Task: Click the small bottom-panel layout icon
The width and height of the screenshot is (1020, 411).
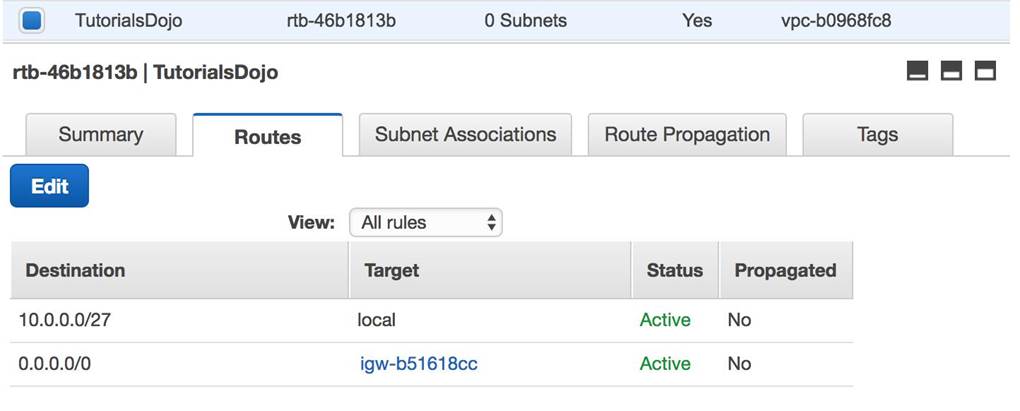Action: click(x=916, y=71)
